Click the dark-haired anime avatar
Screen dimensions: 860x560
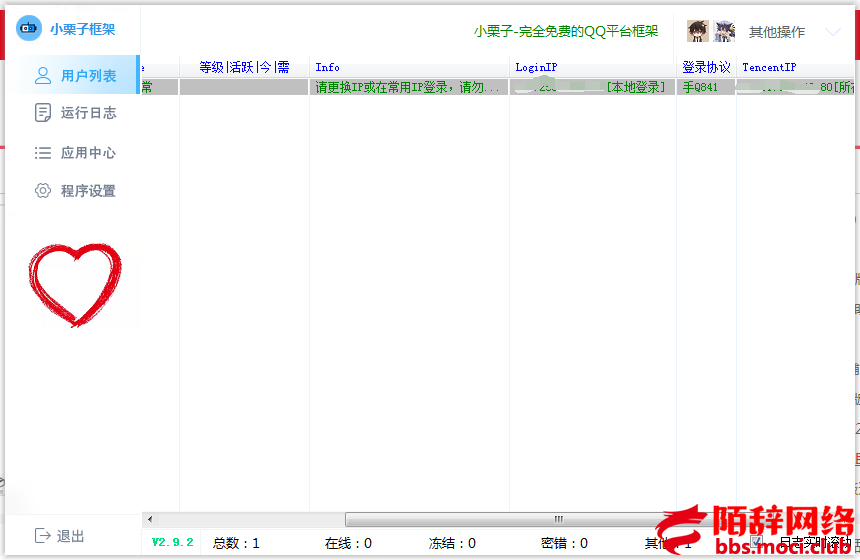pos(698,31)
